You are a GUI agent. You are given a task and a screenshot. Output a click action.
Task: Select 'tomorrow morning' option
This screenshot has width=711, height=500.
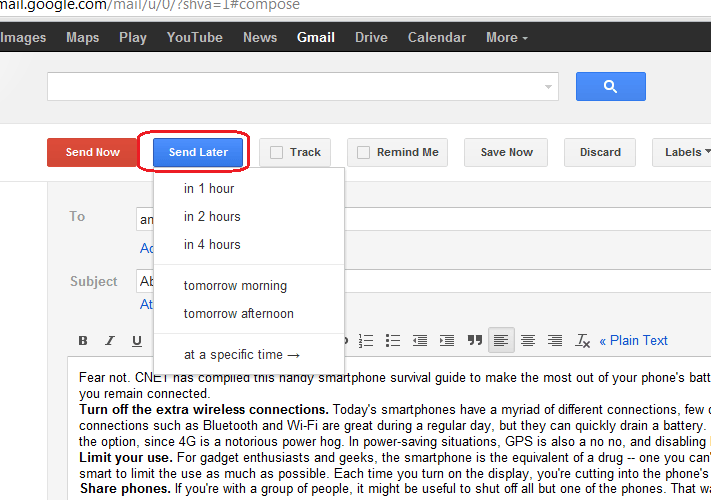tap(249, 286)
